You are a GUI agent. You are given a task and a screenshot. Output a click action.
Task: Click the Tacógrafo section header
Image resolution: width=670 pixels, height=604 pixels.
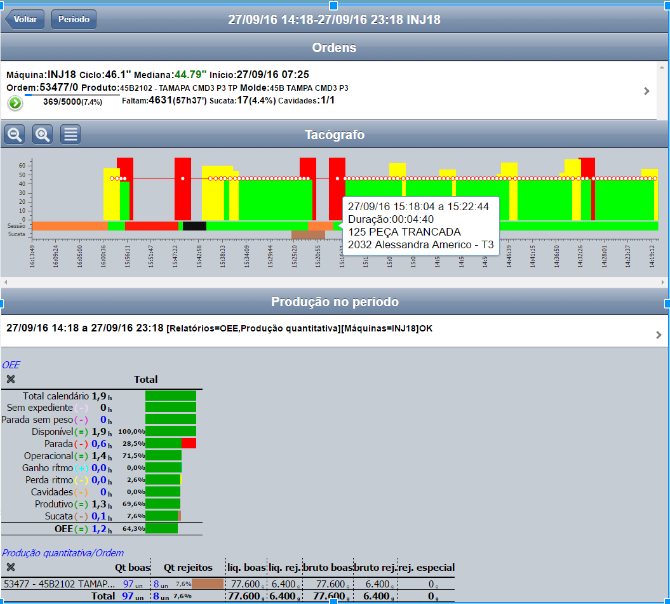click(x=334, y=135)
